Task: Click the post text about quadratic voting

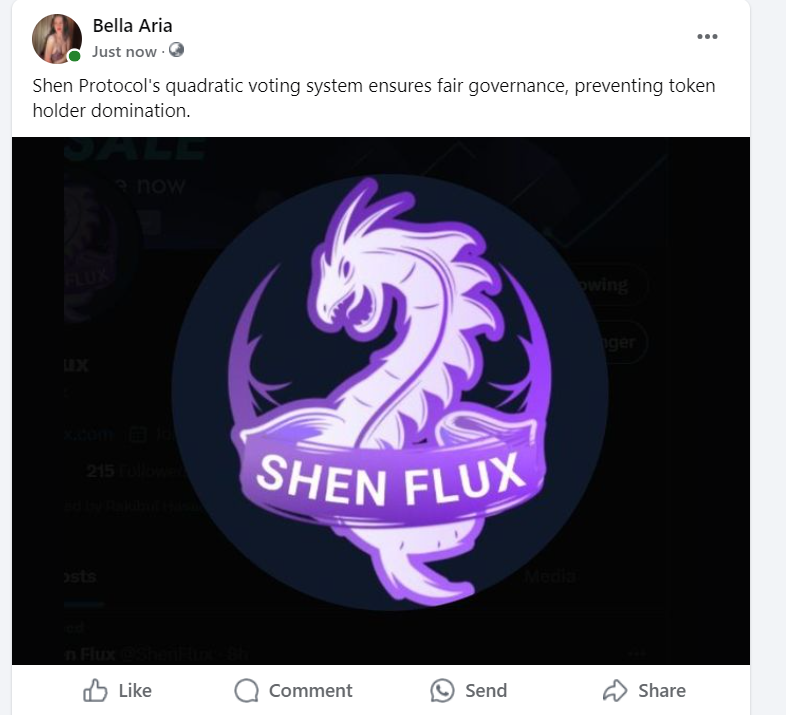Action: [x=373, y=98]
